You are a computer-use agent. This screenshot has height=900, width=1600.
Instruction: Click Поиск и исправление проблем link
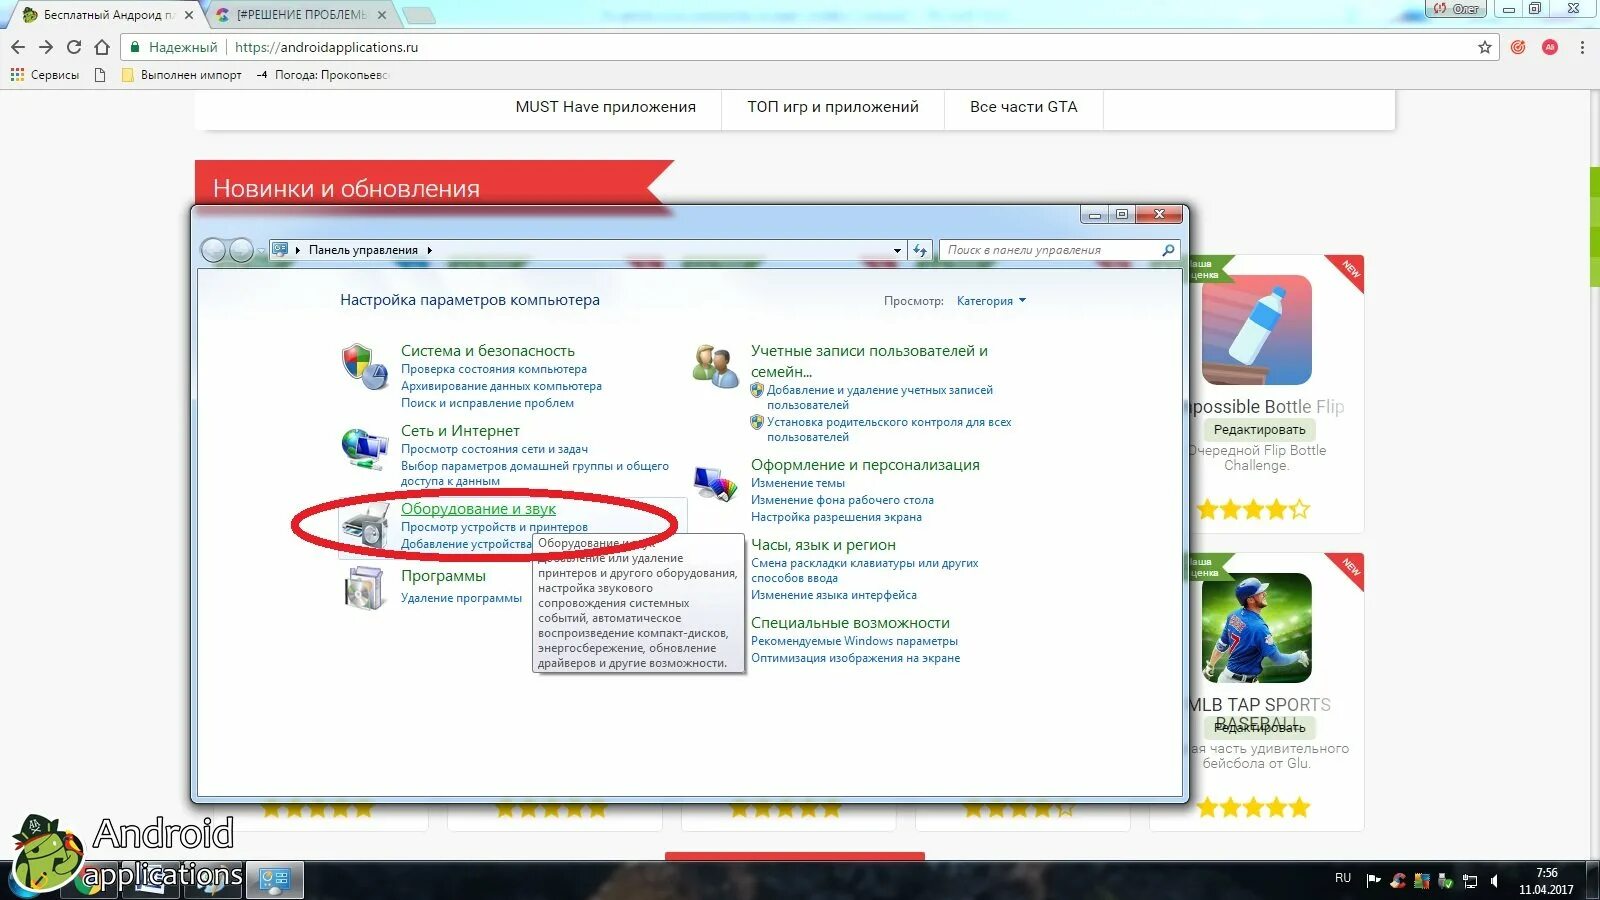click(x=487, y=403)
